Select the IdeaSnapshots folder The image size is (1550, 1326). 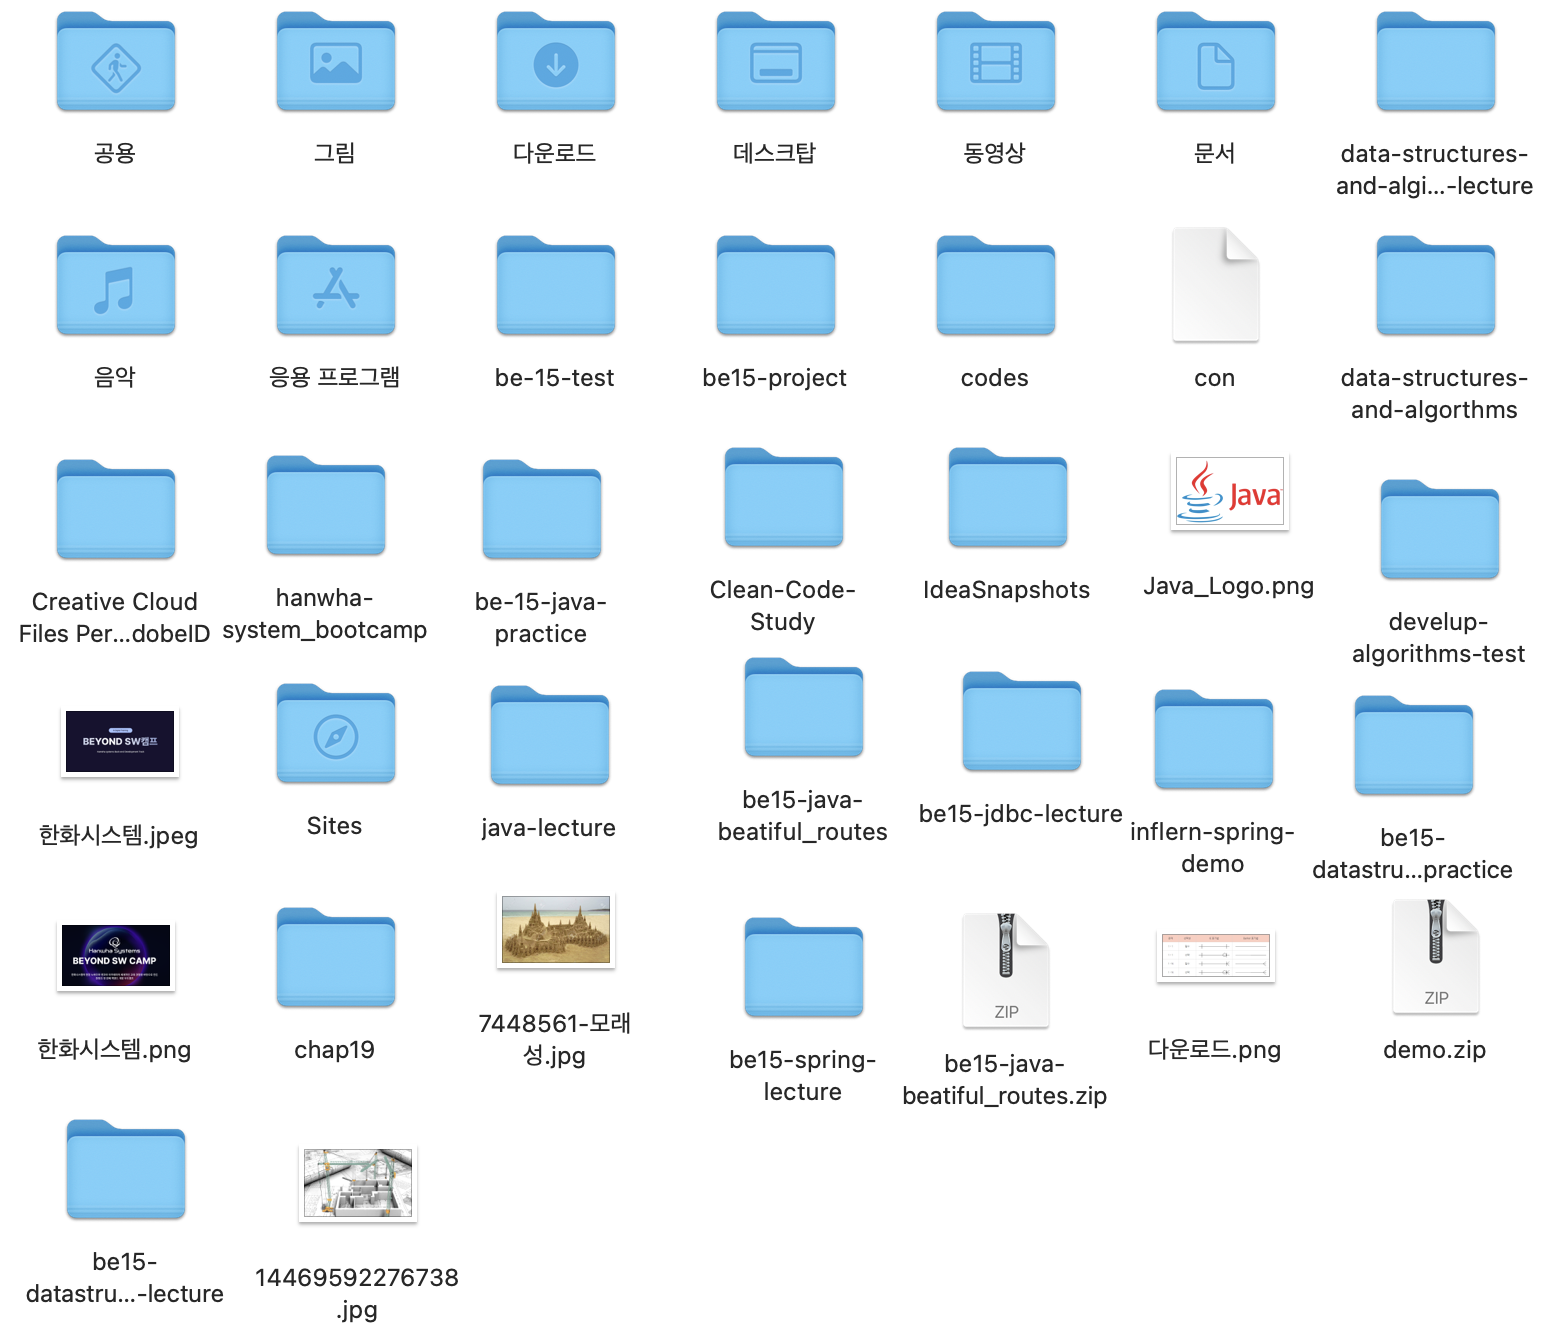pyautogui.click(x=1008, y=498)
